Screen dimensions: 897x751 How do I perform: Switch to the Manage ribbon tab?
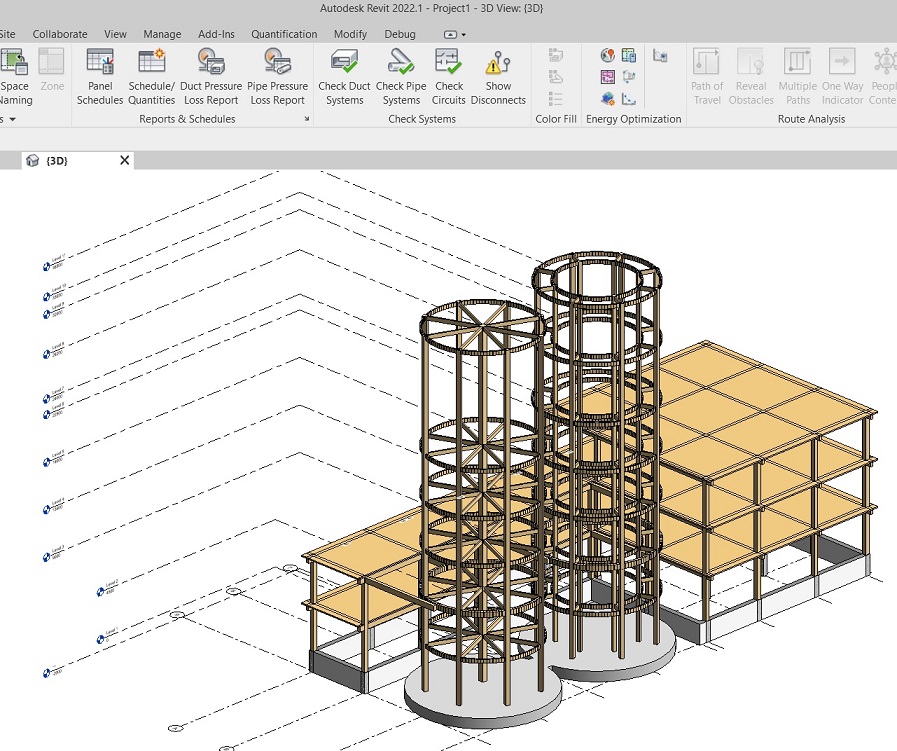162,33
